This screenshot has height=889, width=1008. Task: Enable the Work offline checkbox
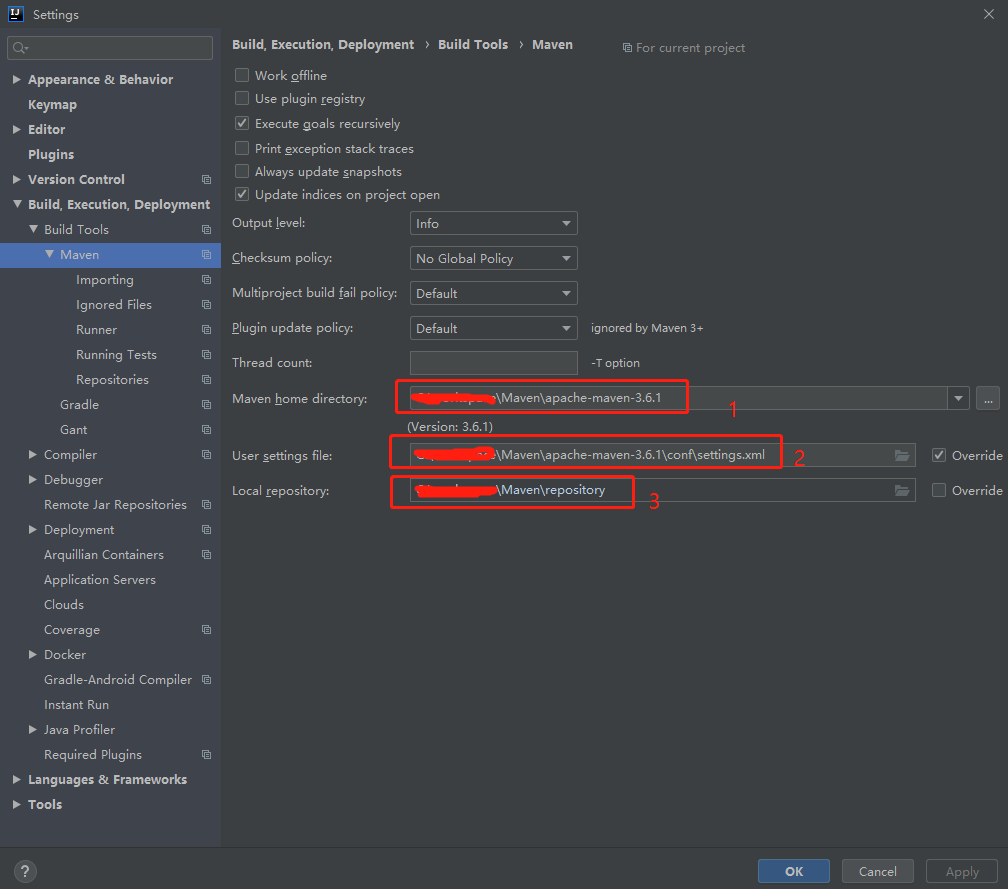pos(242,75)
